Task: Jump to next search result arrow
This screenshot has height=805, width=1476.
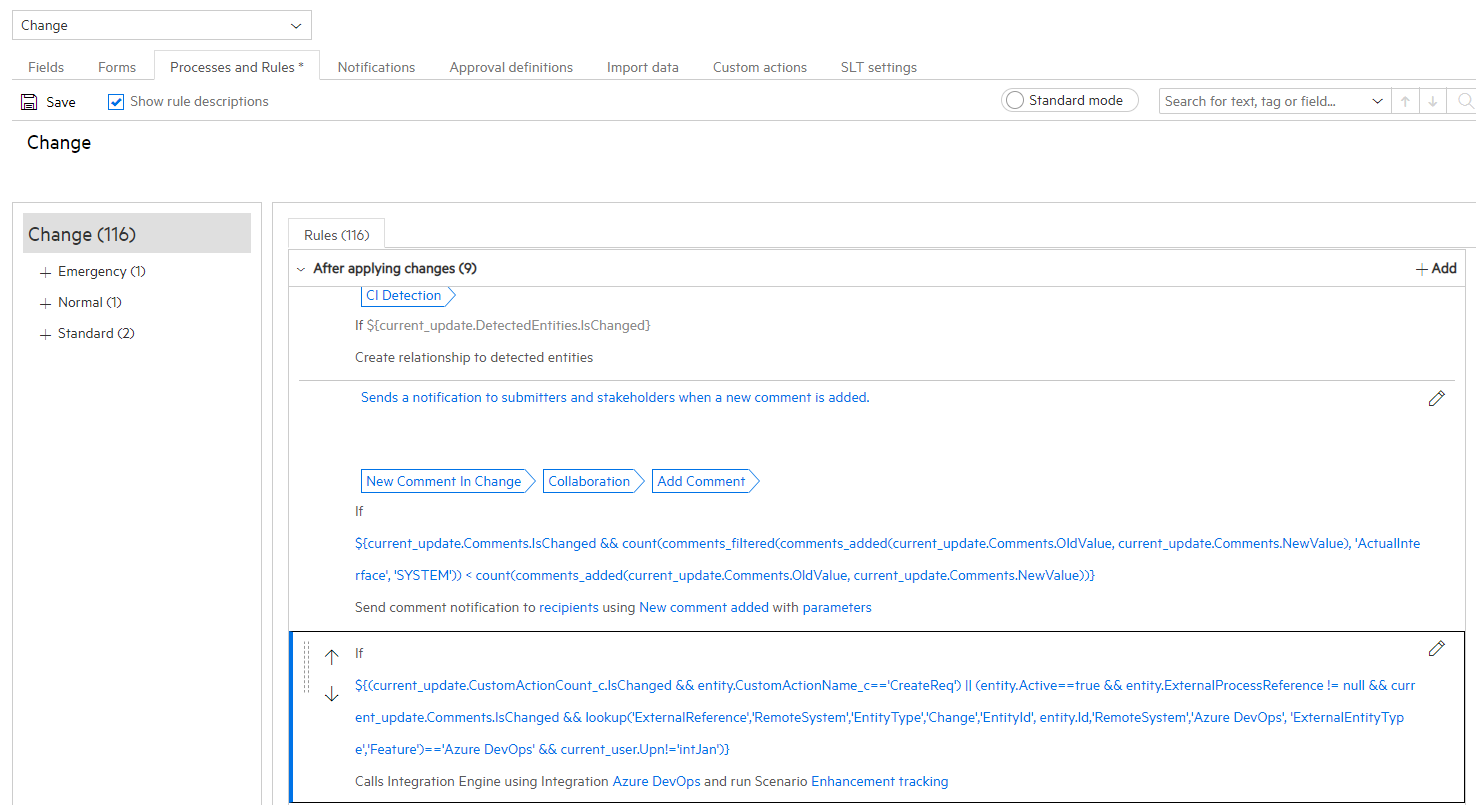Action: click(1432, 101)
